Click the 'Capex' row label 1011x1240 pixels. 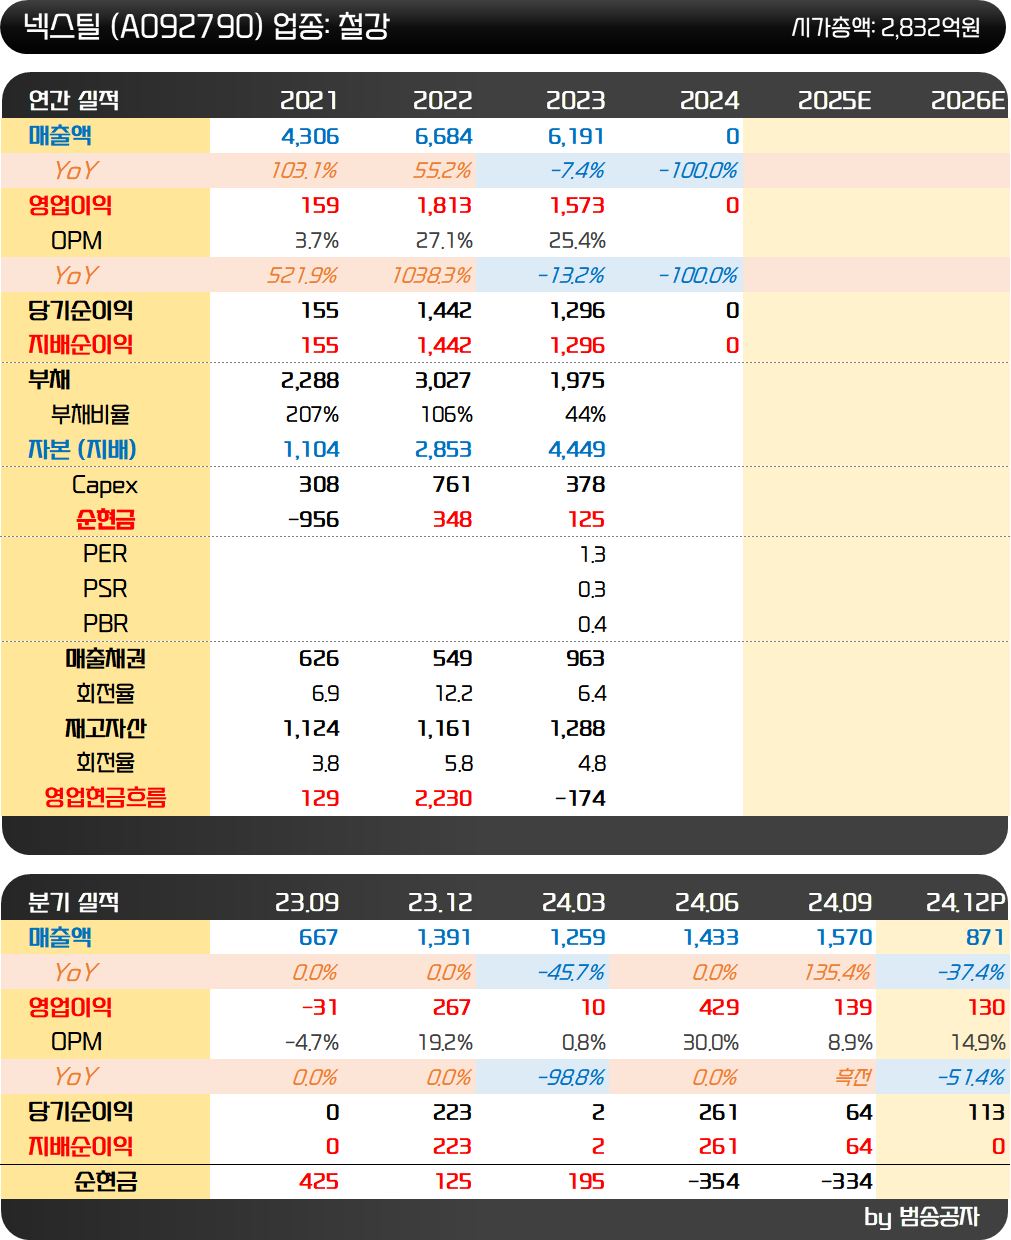coord(105,486)
